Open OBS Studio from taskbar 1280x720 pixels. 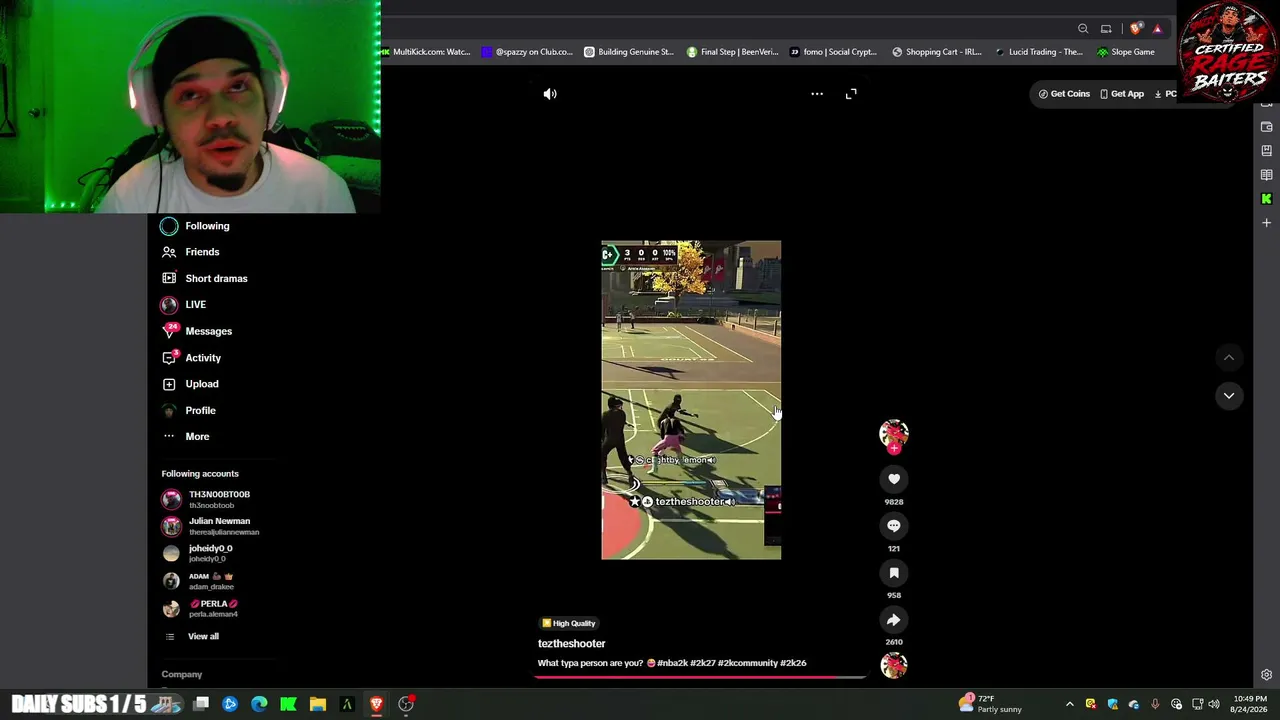pos(406,704)
